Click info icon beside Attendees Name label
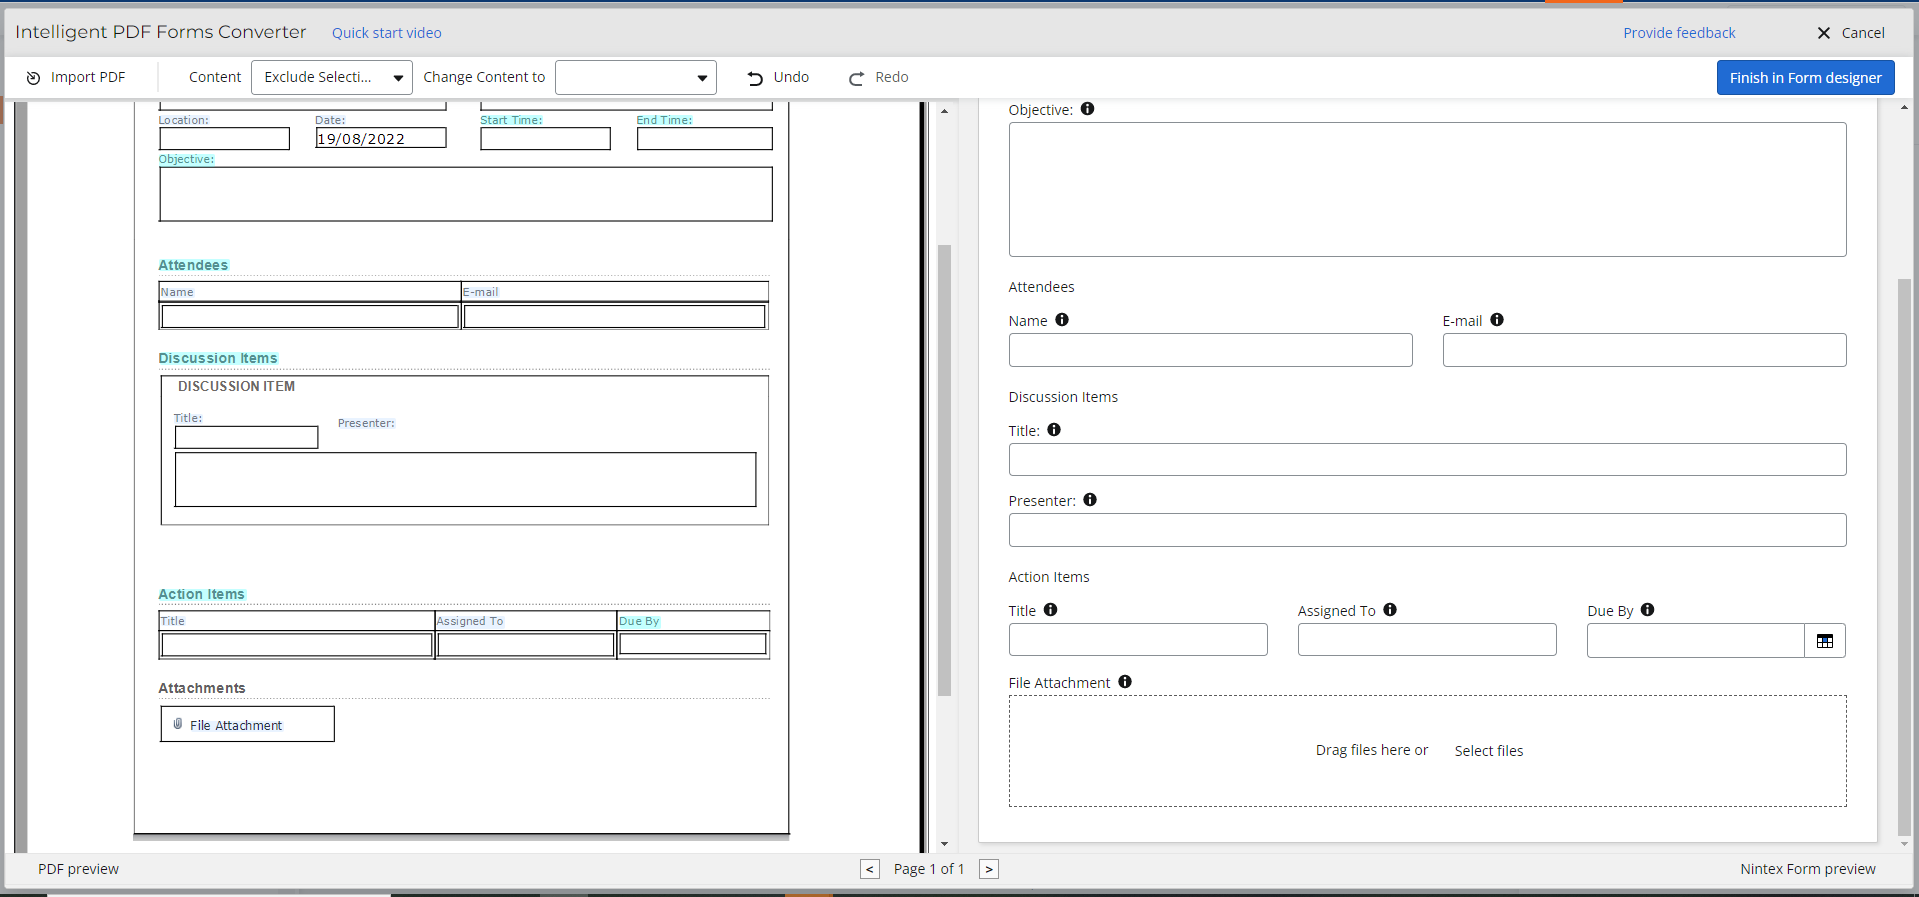1919x897 pixels. tap(1062, 320)
